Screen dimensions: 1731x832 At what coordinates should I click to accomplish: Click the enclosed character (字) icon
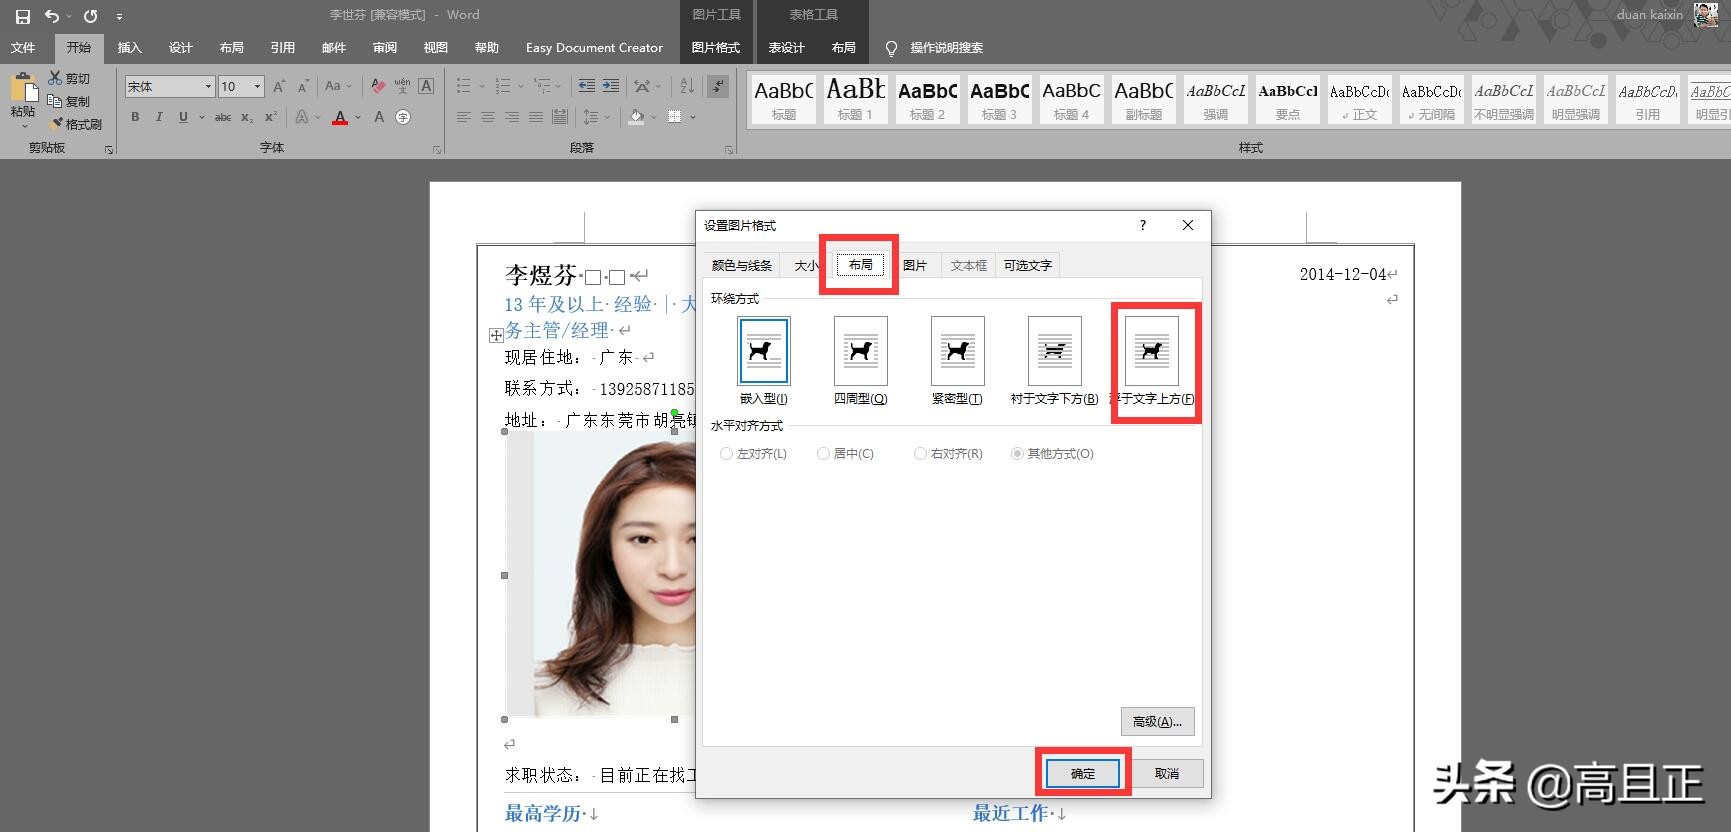point(403,117)
